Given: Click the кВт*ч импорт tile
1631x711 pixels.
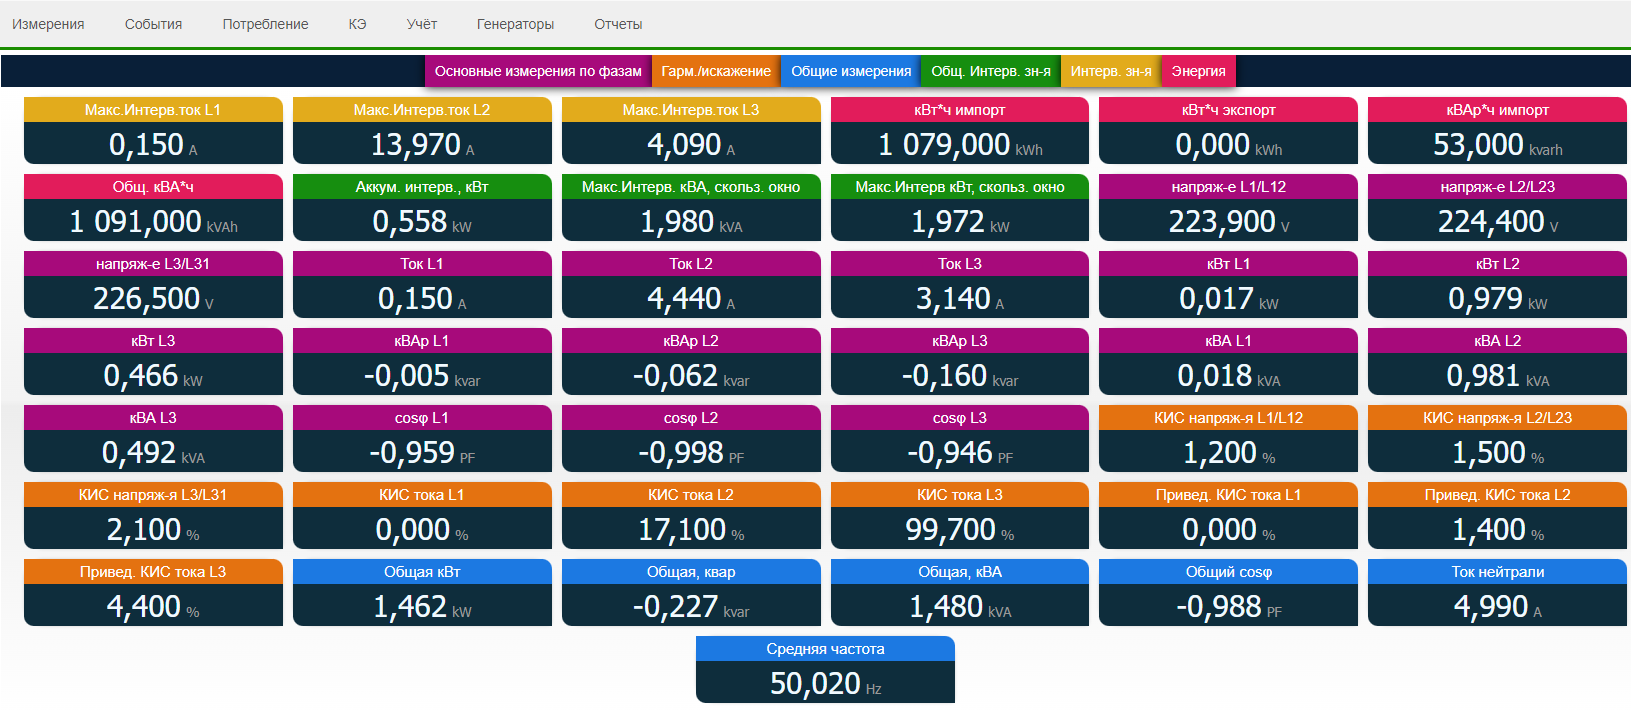Looking at the screenshot, I should tap(960, 130).
